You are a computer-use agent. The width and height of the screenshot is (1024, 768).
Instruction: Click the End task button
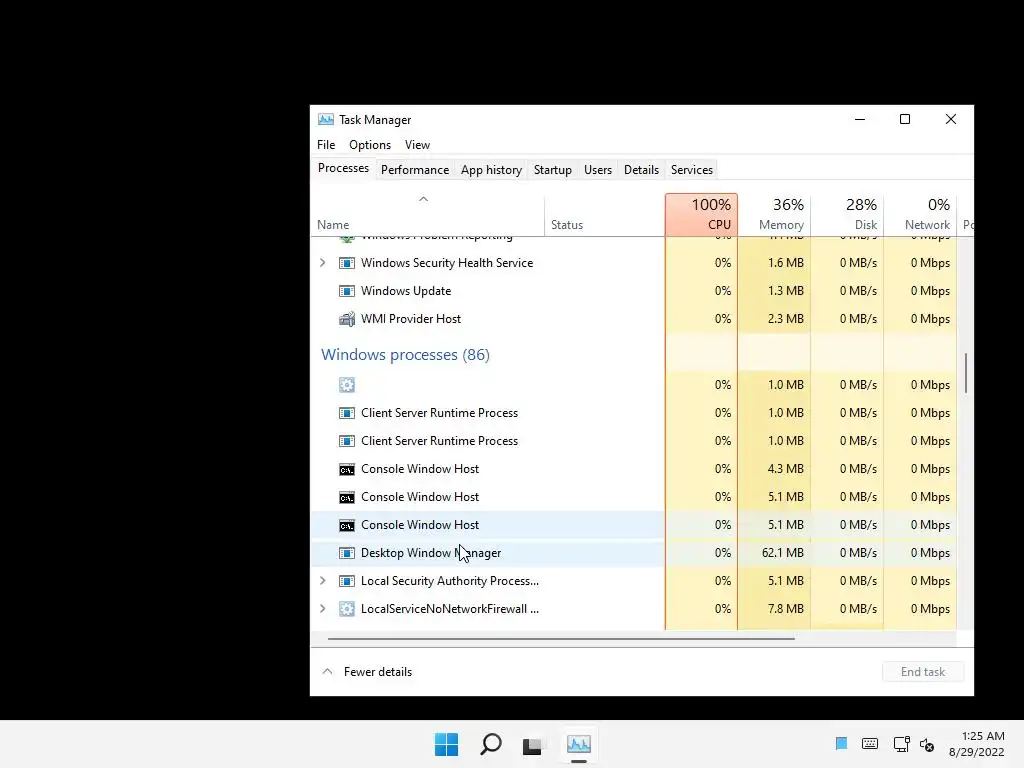(x=923, y=672)
